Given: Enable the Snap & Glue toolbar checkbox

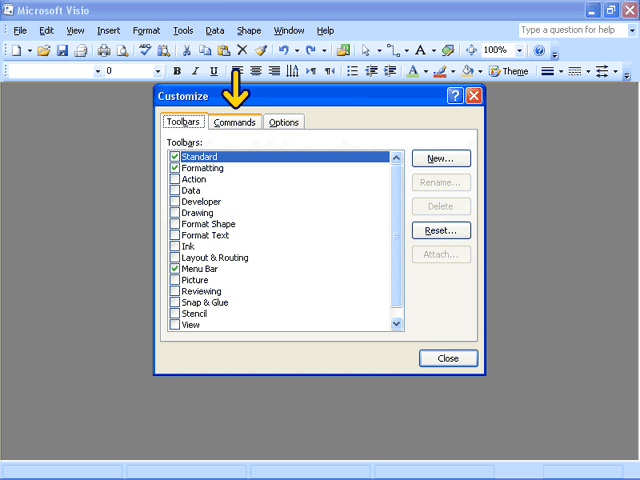Looking at the screenshot, I should coord(175,302).
